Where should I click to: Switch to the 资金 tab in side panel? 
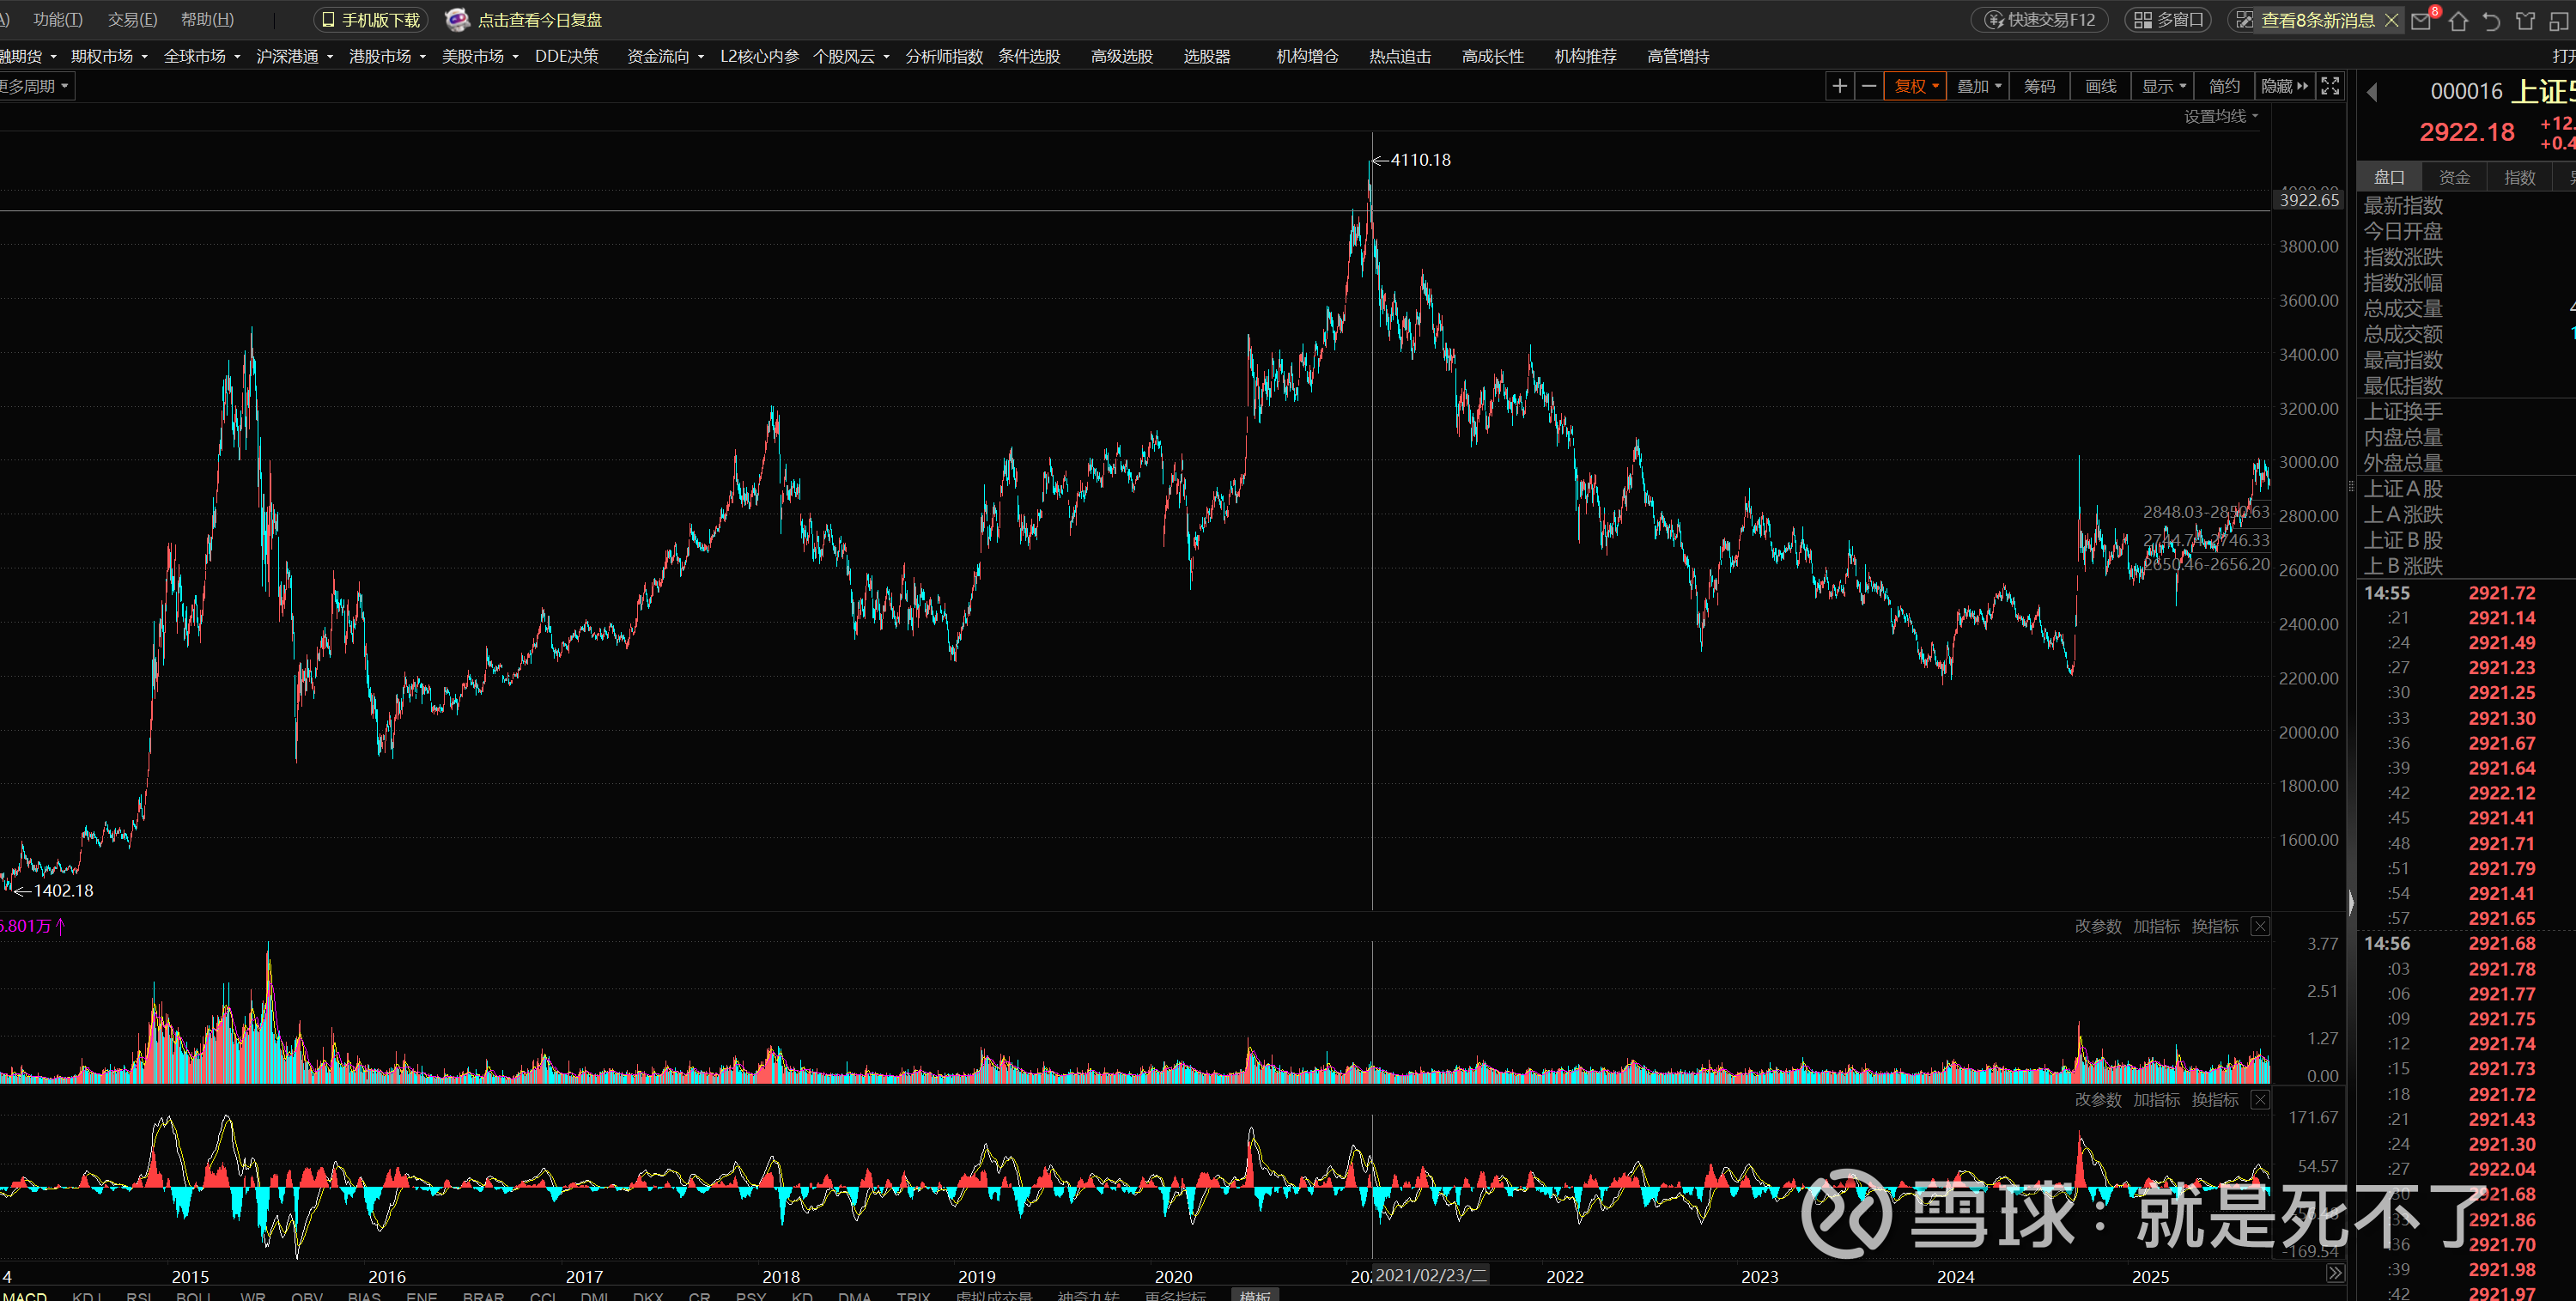[x=2454, y=177]
